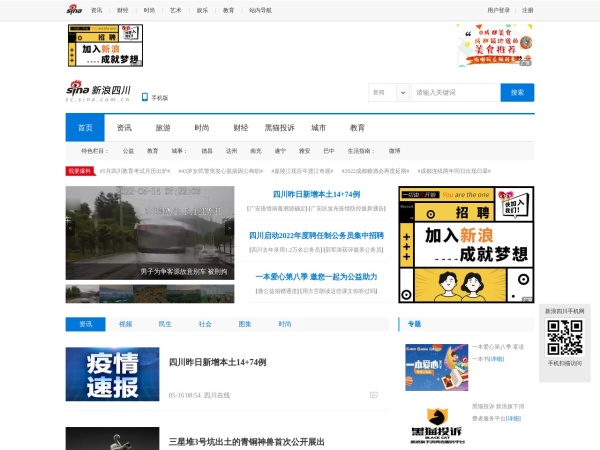Select the 视频 tab in the news list
This screenshot has width=600, height=450.
coord(126,324)
